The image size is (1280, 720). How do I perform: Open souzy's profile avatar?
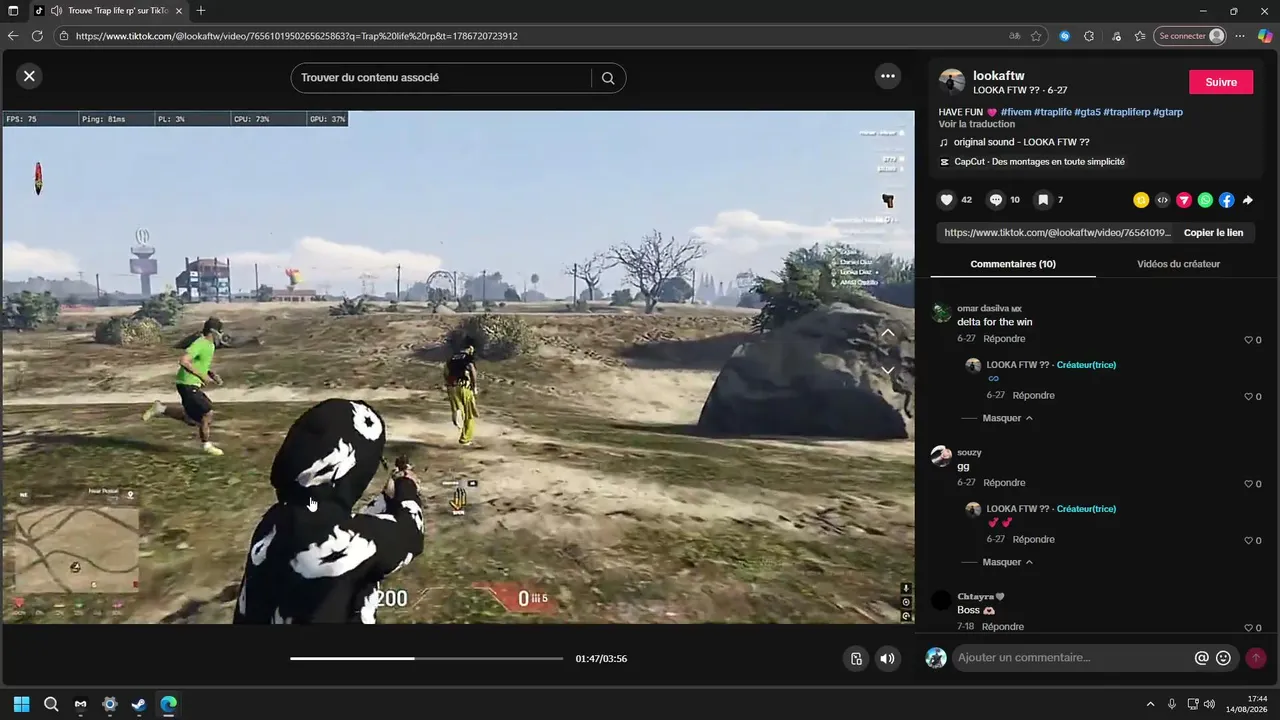(x=941, y=457)
